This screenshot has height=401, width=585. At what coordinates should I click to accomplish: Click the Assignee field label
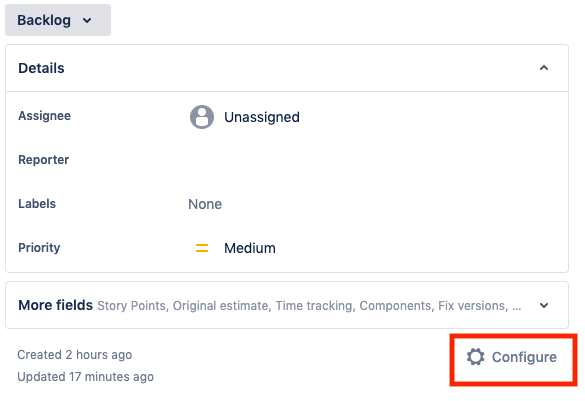[44, 116]
